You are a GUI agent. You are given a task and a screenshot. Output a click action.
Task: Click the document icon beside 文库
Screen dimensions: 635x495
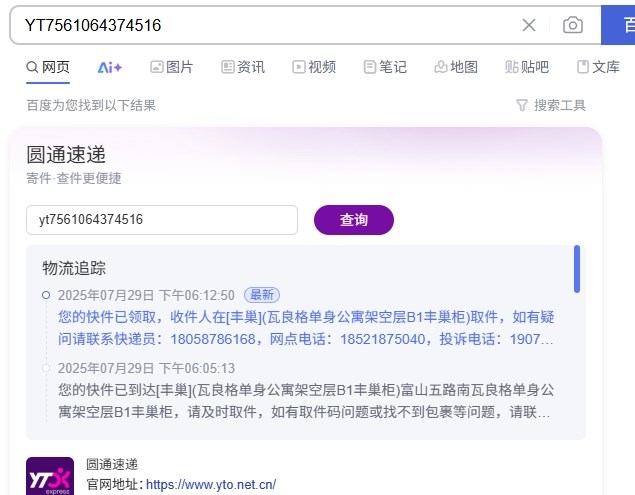click(x=583, y=67)
